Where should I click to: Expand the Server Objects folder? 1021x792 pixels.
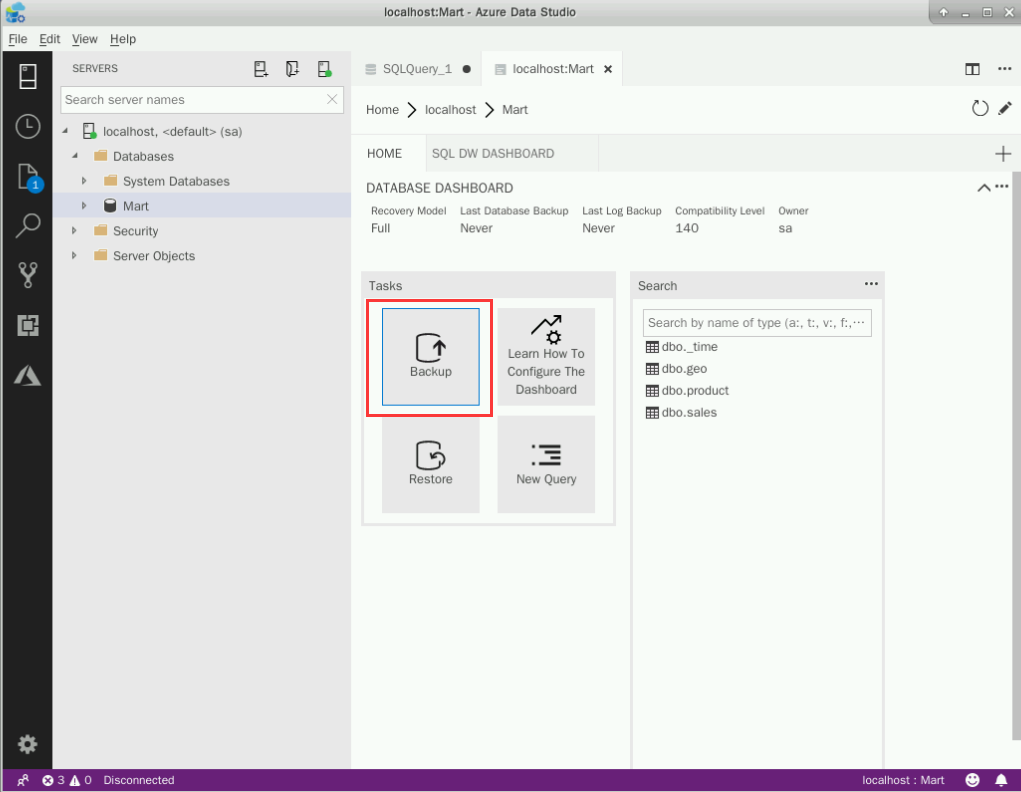(75, 256)
